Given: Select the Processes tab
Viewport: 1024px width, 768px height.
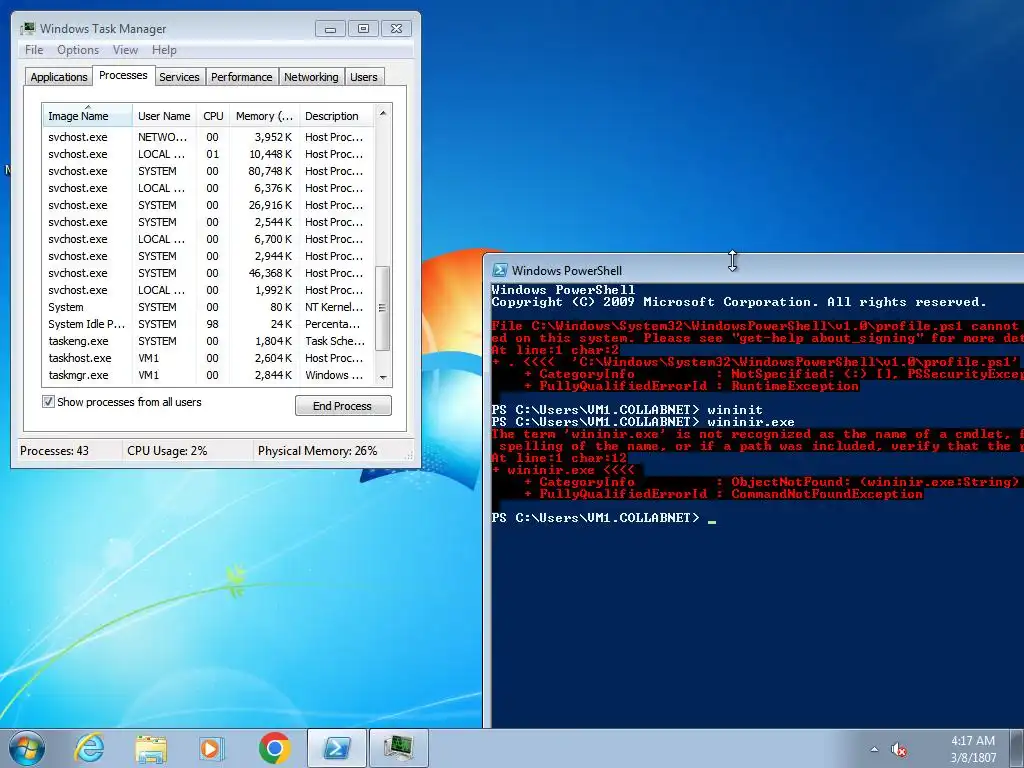Looking at the screenshot, I should coord(123,76).
